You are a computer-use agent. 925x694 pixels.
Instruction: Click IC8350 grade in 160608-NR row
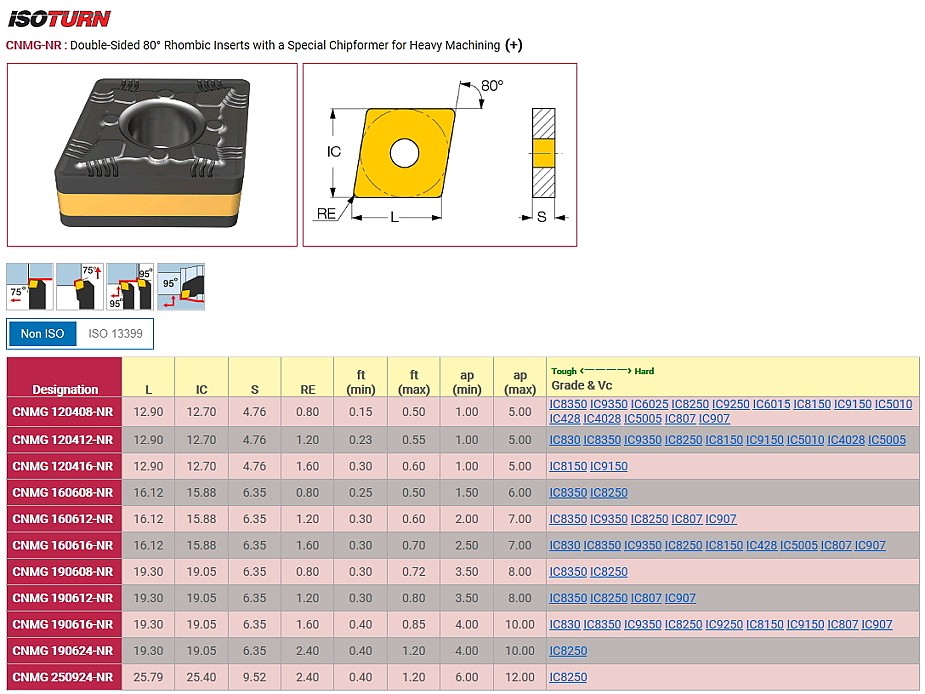pyautogui.click(x=568, y=492)
